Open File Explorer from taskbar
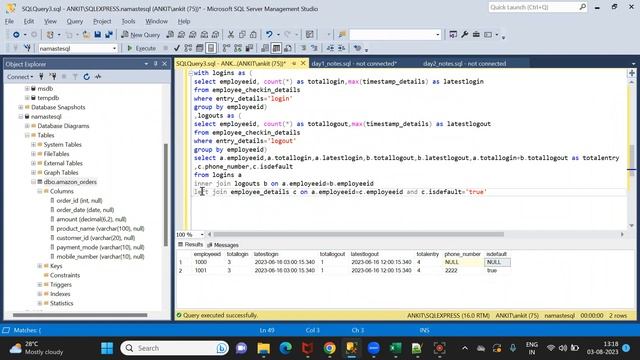This screenshot has width=640, height=360. [263, 348]
